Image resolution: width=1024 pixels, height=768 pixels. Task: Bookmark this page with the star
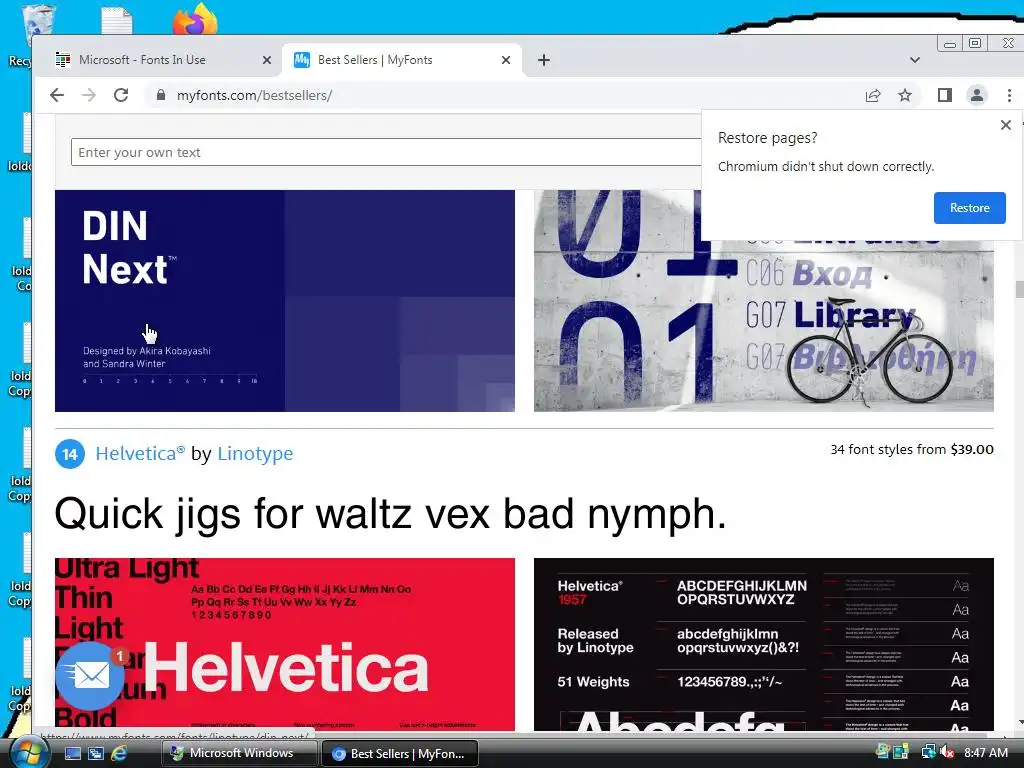[x=904, y=95]
